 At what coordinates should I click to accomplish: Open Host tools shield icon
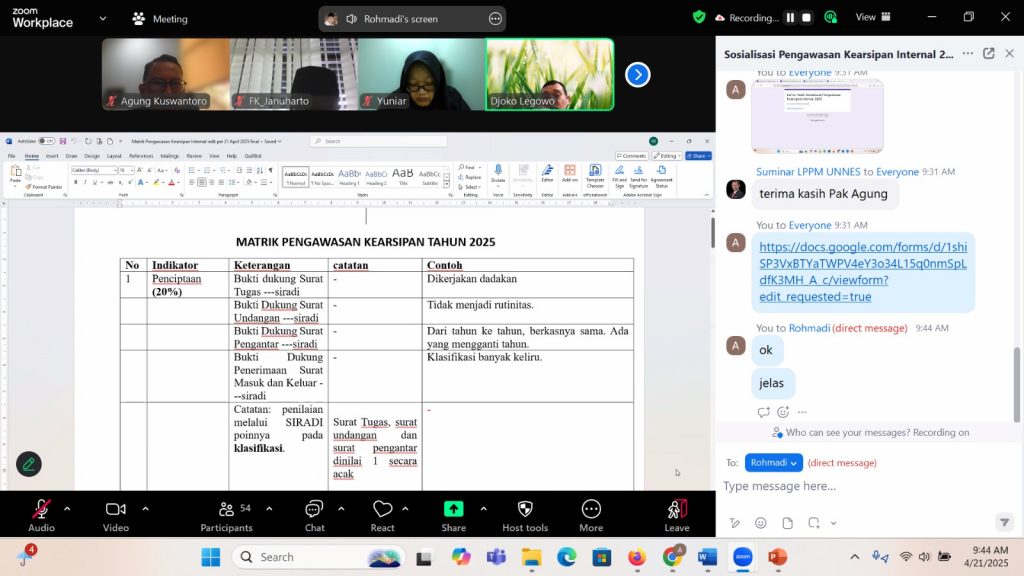coord(524,509)
